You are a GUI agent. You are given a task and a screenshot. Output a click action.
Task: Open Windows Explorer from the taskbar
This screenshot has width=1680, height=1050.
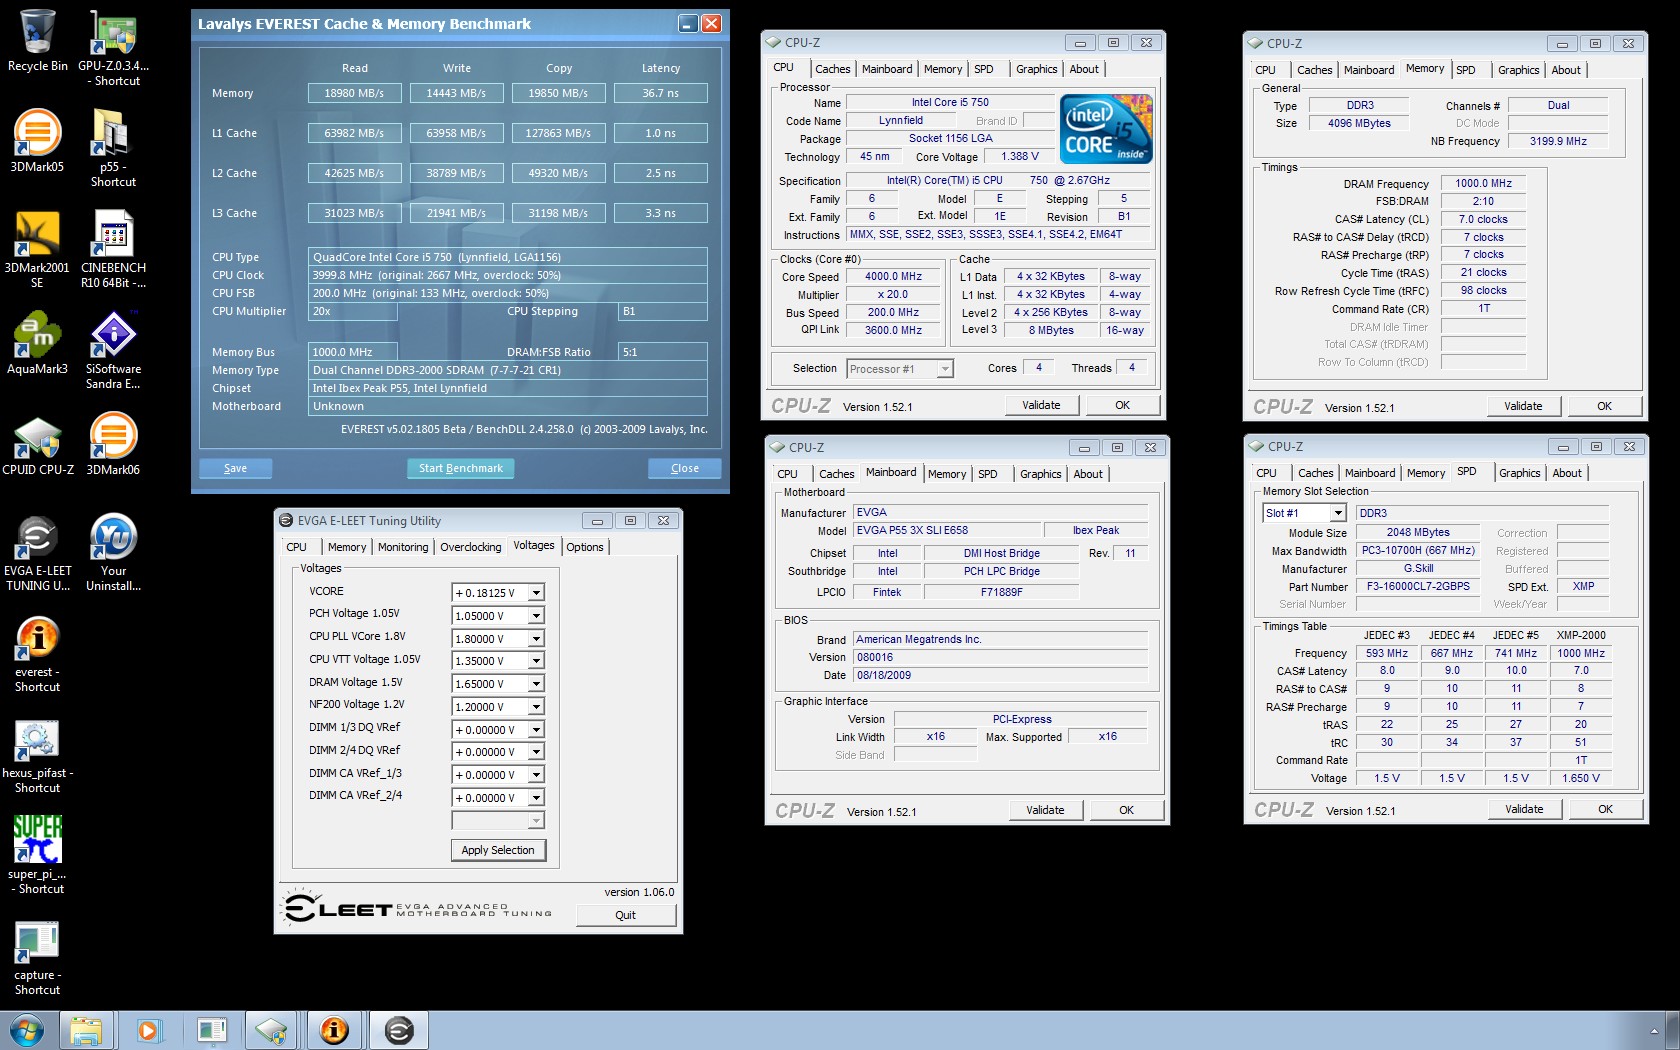86,1030
